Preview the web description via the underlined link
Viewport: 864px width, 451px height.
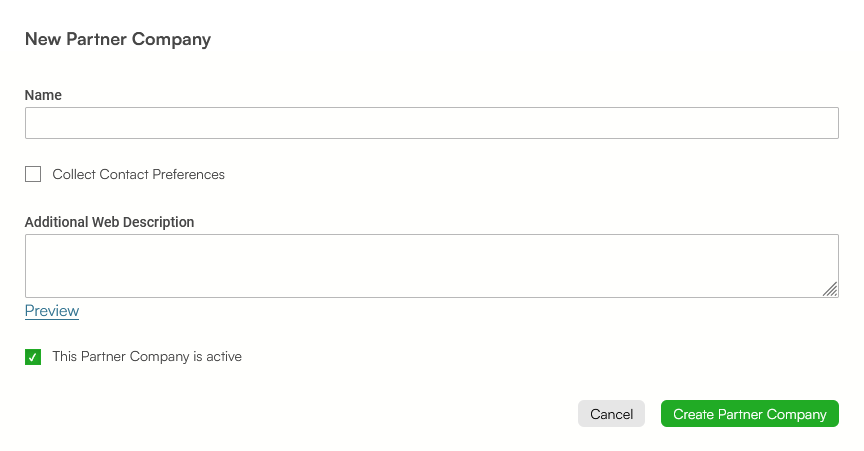52,311
